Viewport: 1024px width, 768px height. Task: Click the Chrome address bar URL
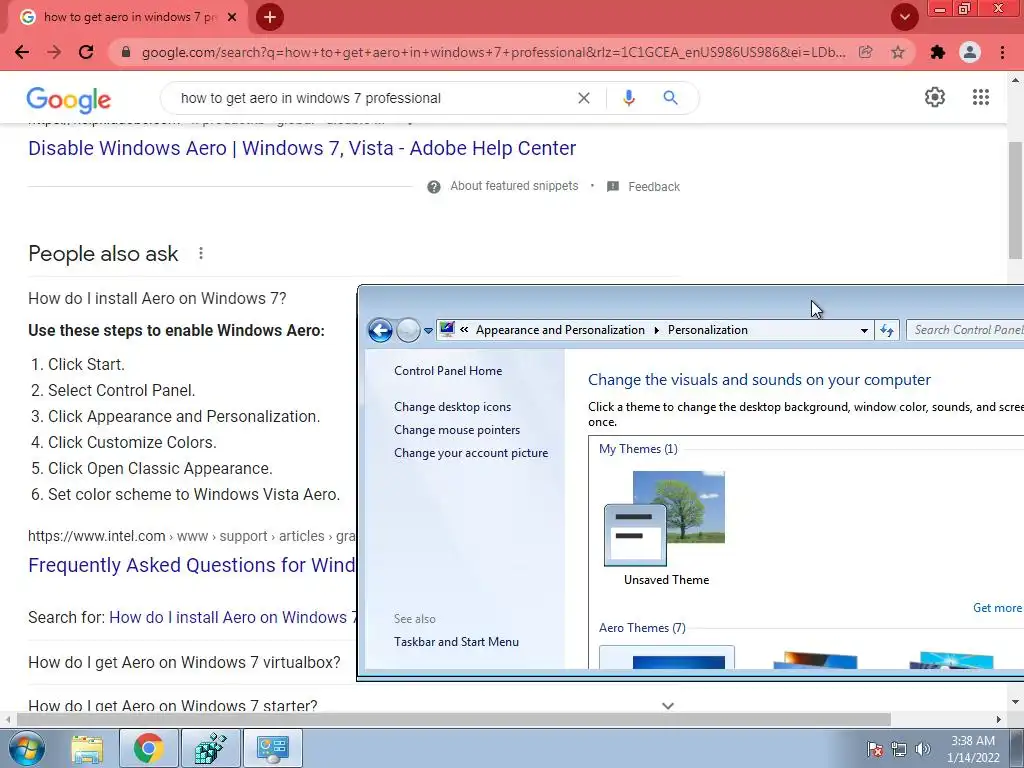pyautogui.click(x=493, y=52)
